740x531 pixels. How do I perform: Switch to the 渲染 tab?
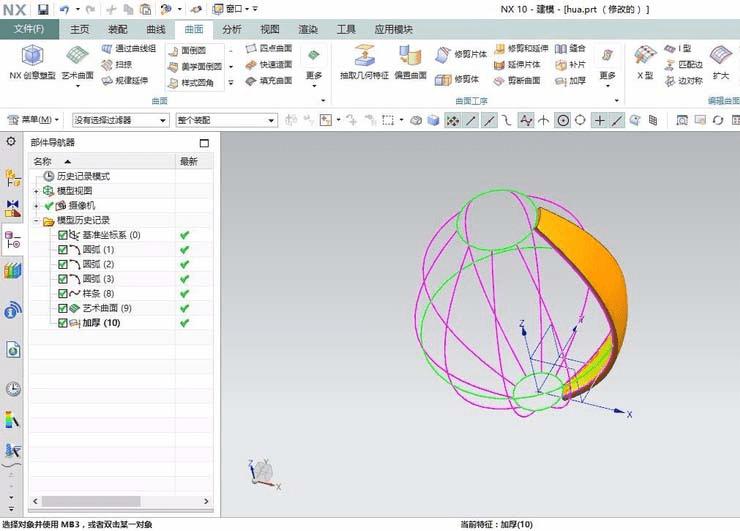(308, 29)
